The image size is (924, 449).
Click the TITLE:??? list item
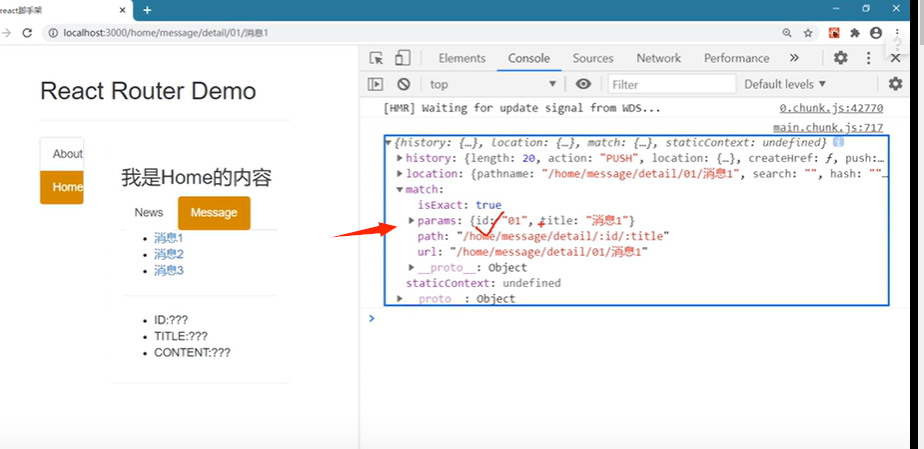[x=181, y=336]
